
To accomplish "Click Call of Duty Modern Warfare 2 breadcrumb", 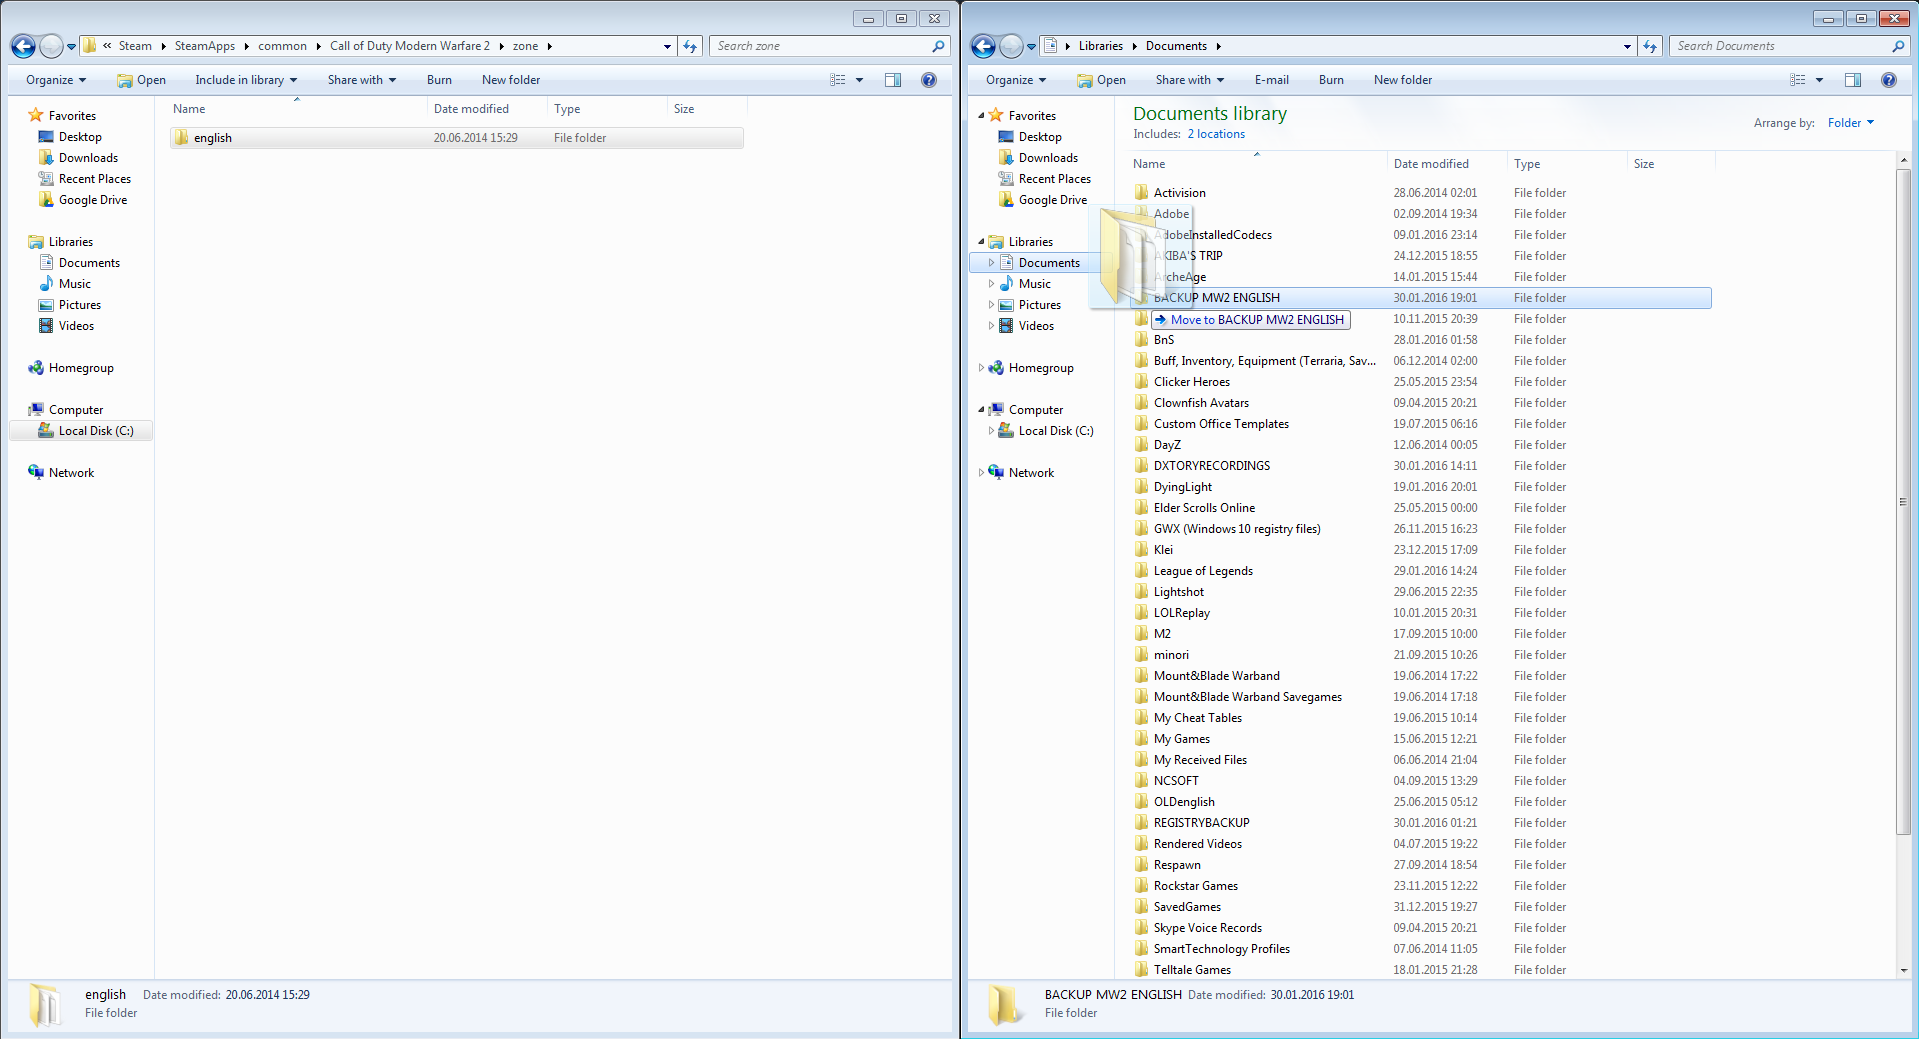I will click(410, 46).
